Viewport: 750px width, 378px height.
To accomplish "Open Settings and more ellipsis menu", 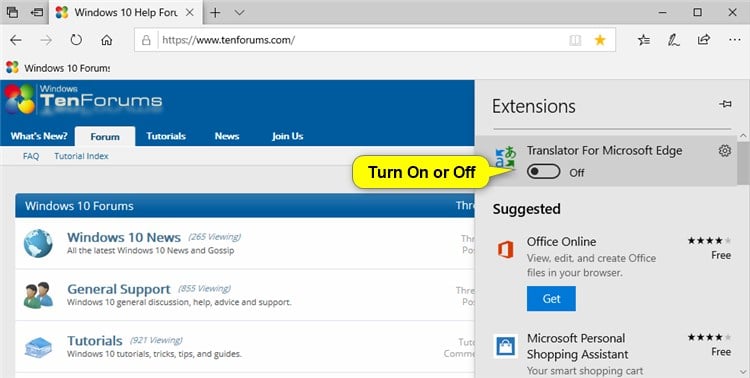I will [735, 40].
